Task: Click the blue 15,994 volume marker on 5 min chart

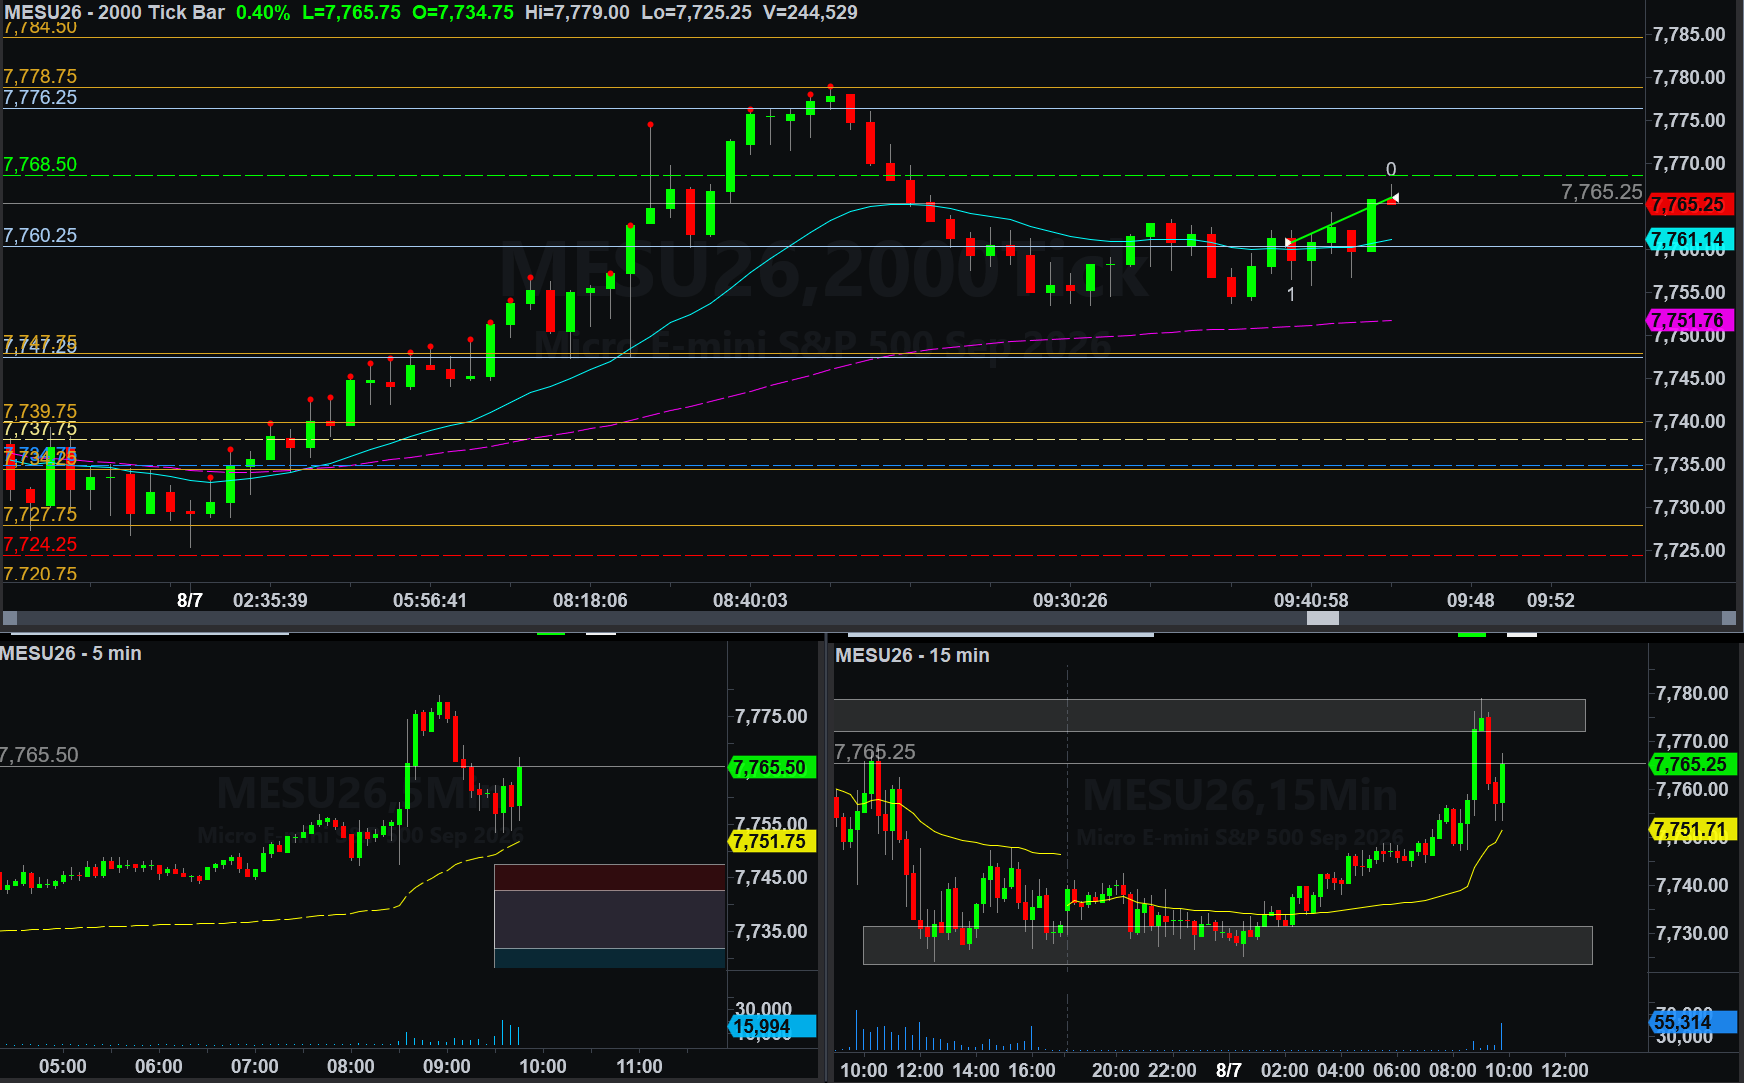Action: 773,1027
